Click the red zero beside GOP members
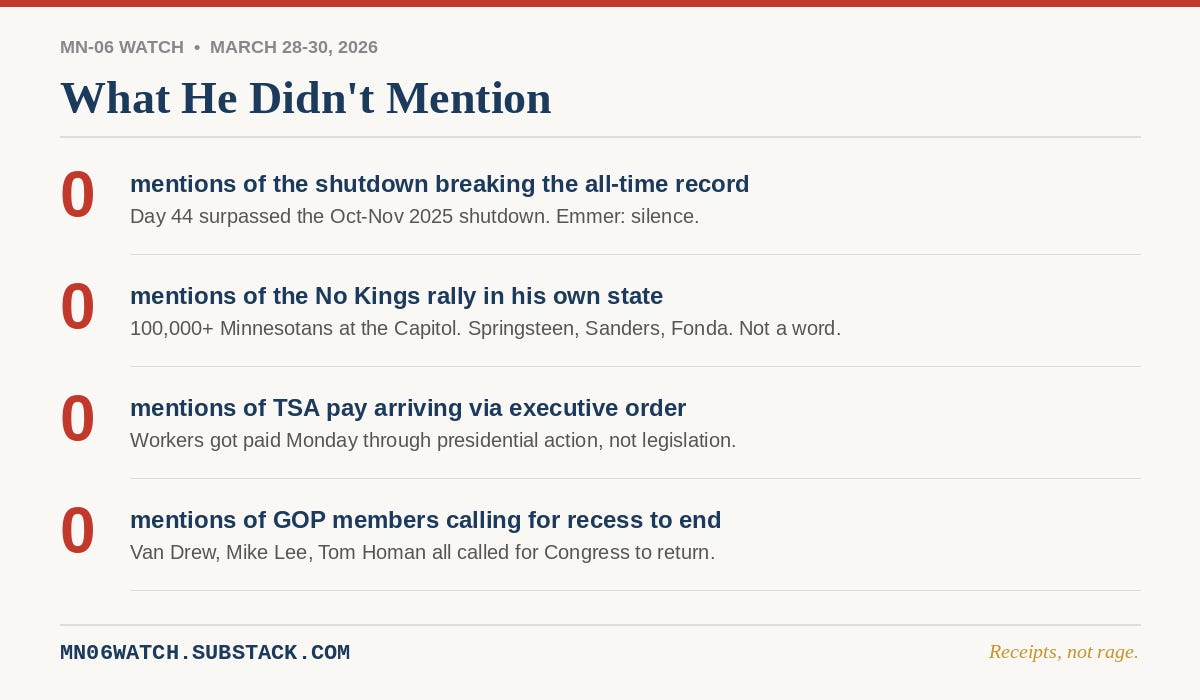 (x=78, y=531)
